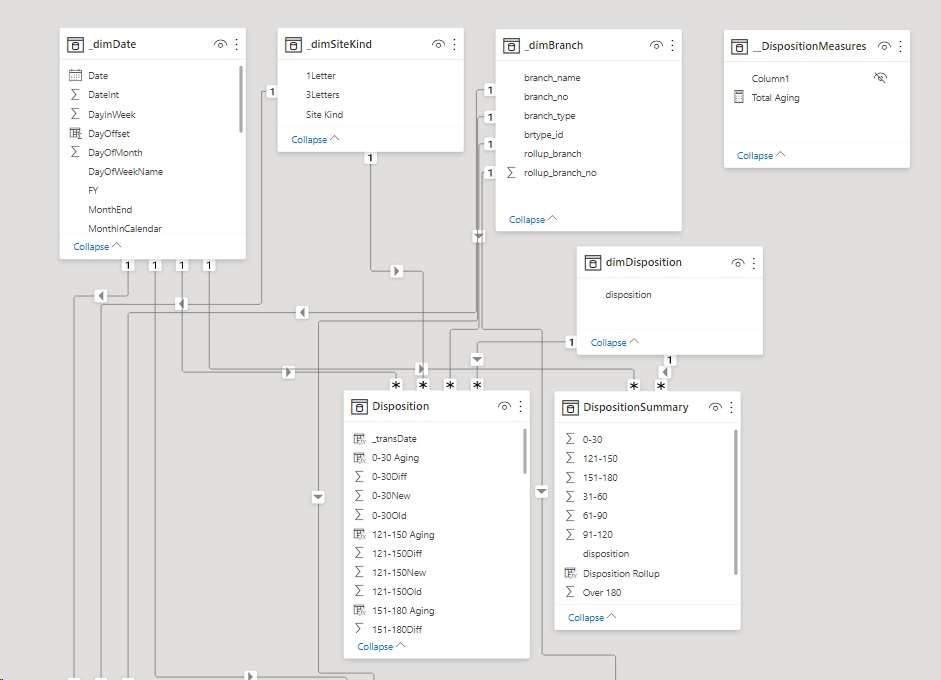Viewport: 941px width, 680px height.
Task: Toggle visibility eye of _dimBranch table
Action: pyautogui.click(x=656, y=46)
